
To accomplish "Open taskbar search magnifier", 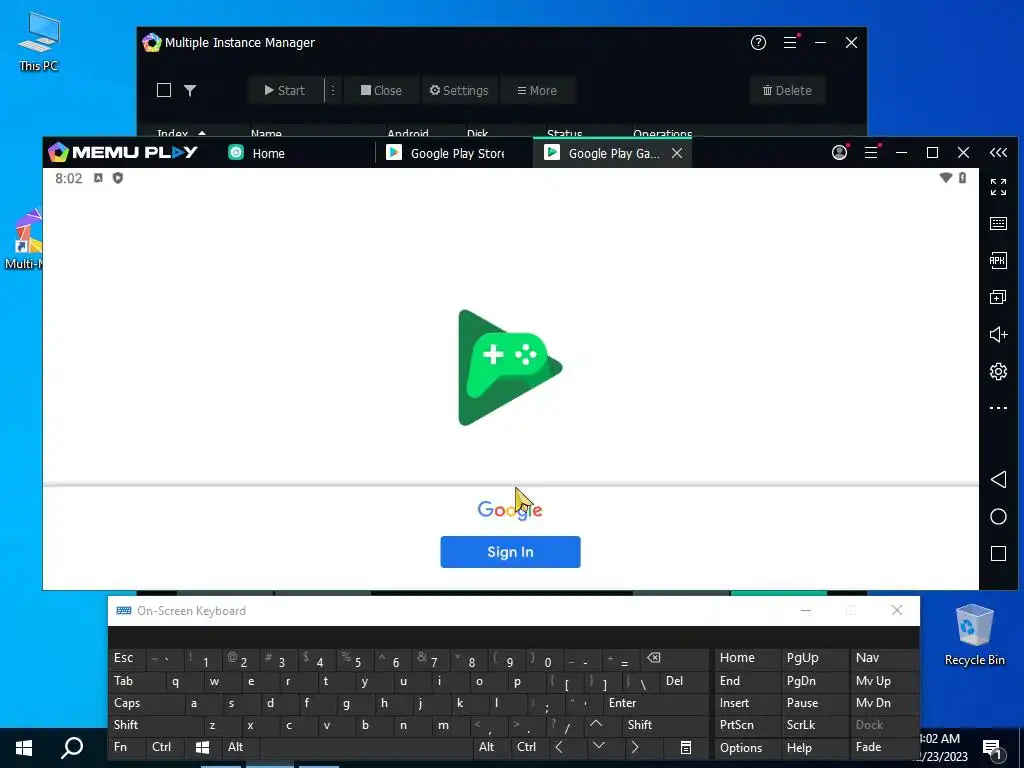I will click(x=72, y=748).
